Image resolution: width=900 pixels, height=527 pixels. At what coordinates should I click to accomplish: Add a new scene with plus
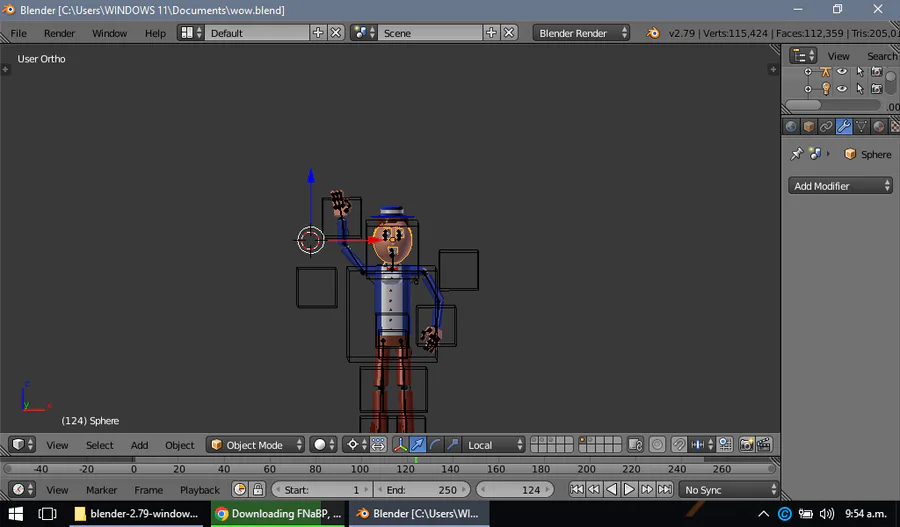tap(491, 33)
